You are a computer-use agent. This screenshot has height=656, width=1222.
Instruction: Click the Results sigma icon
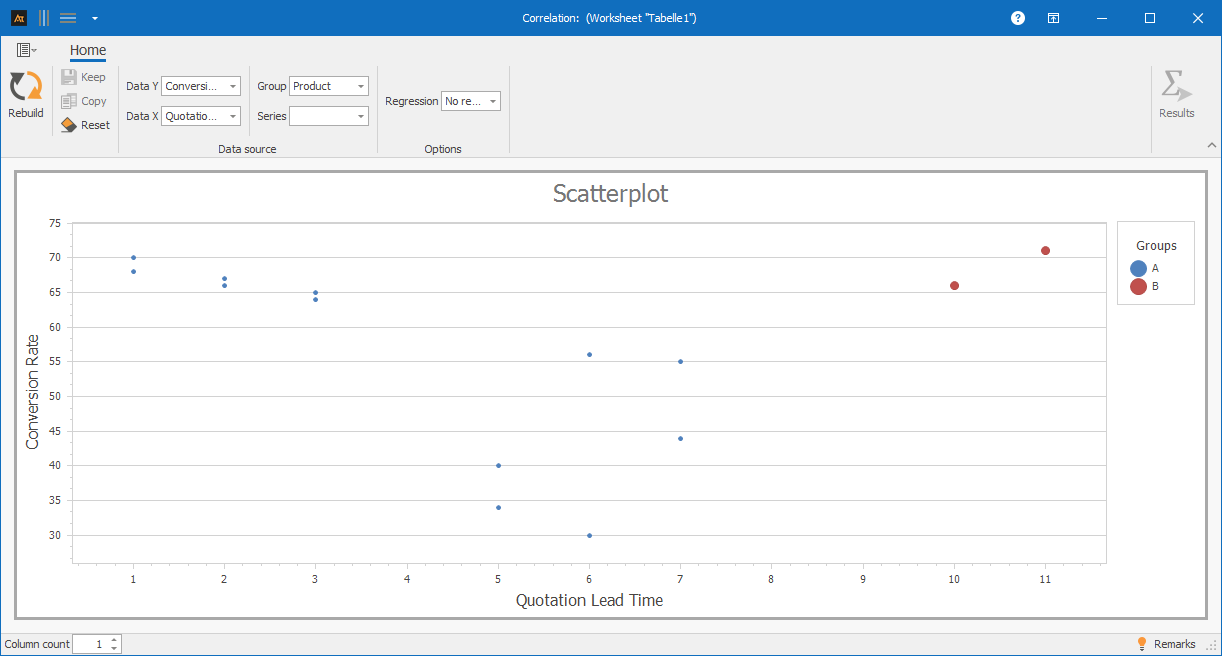point(1176,87)
